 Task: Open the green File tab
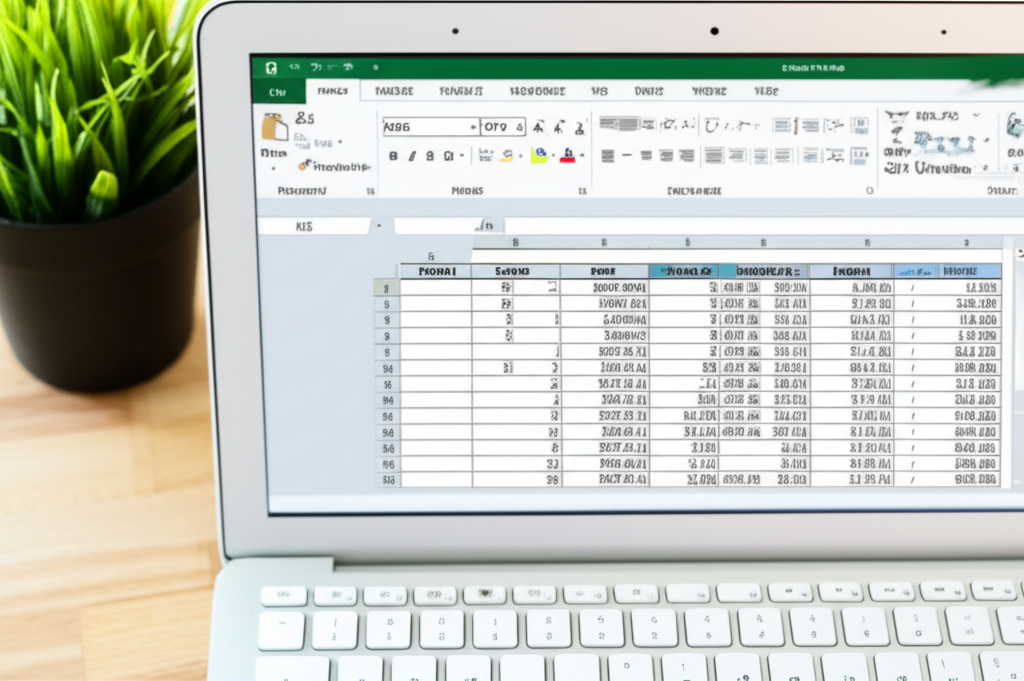pyautogui.click(x=278, y=92)
